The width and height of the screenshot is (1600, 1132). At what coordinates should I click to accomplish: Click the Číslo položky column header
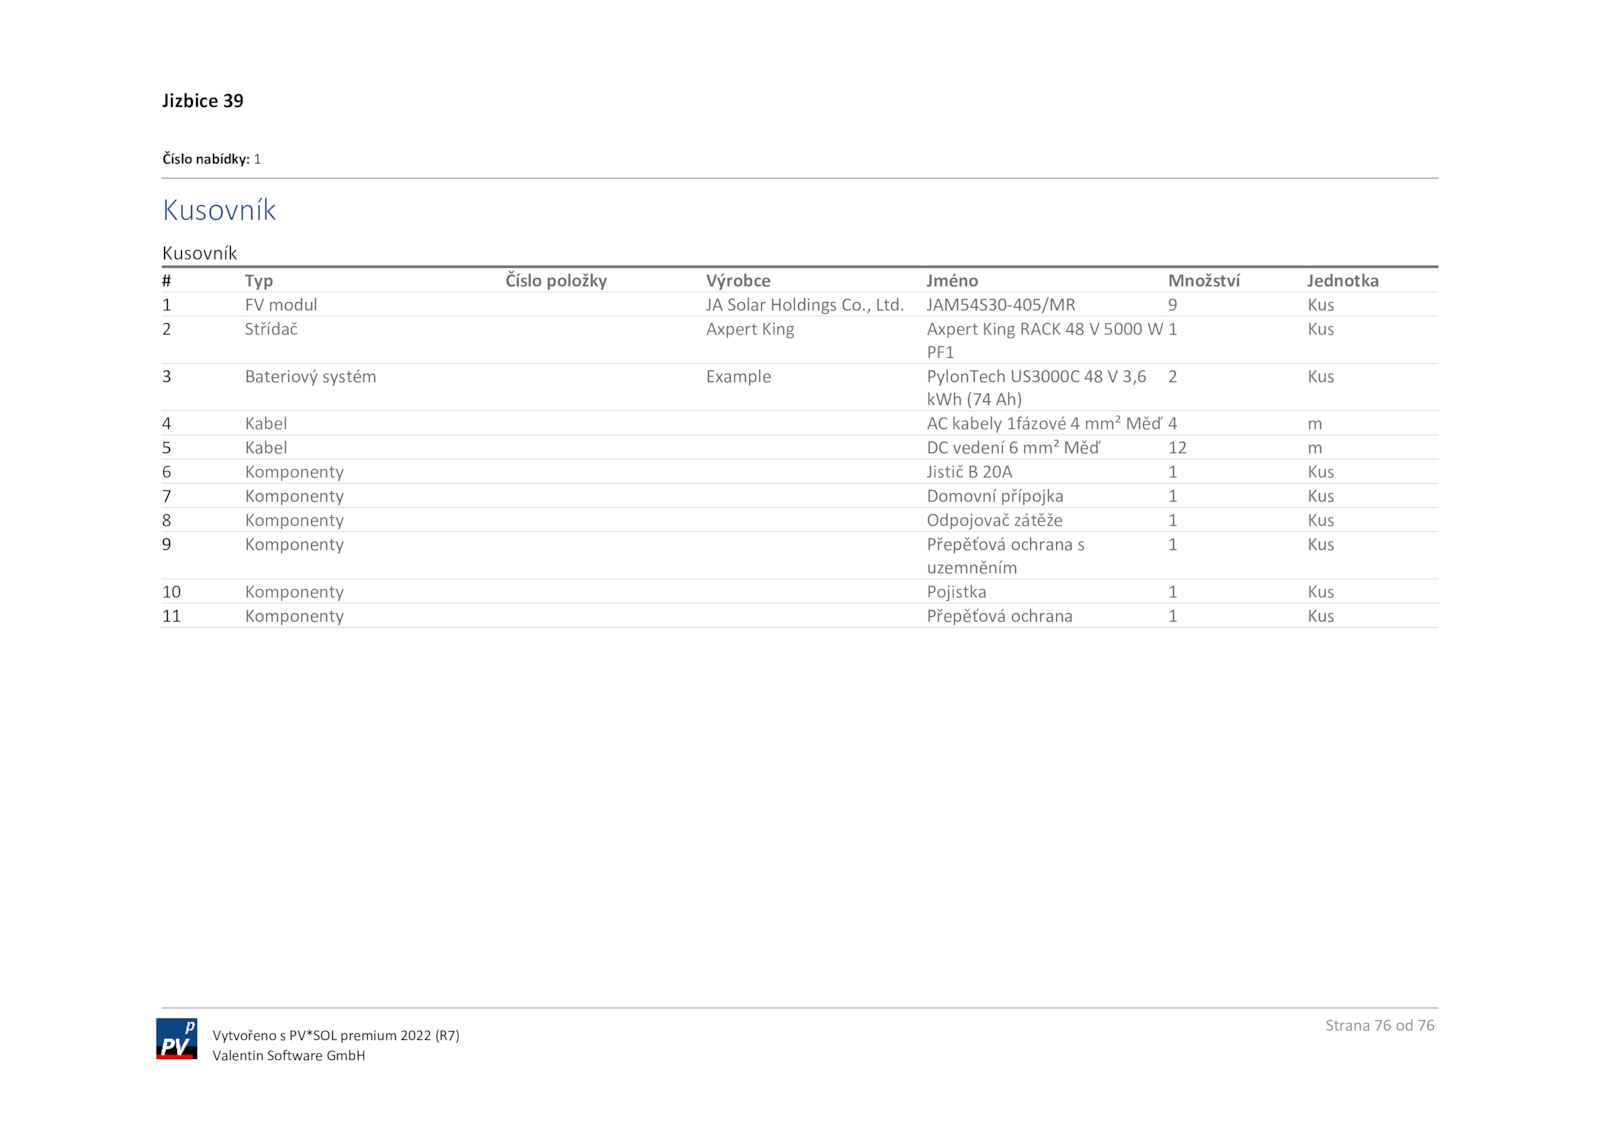pyautogui.click(x=556, y=281)
